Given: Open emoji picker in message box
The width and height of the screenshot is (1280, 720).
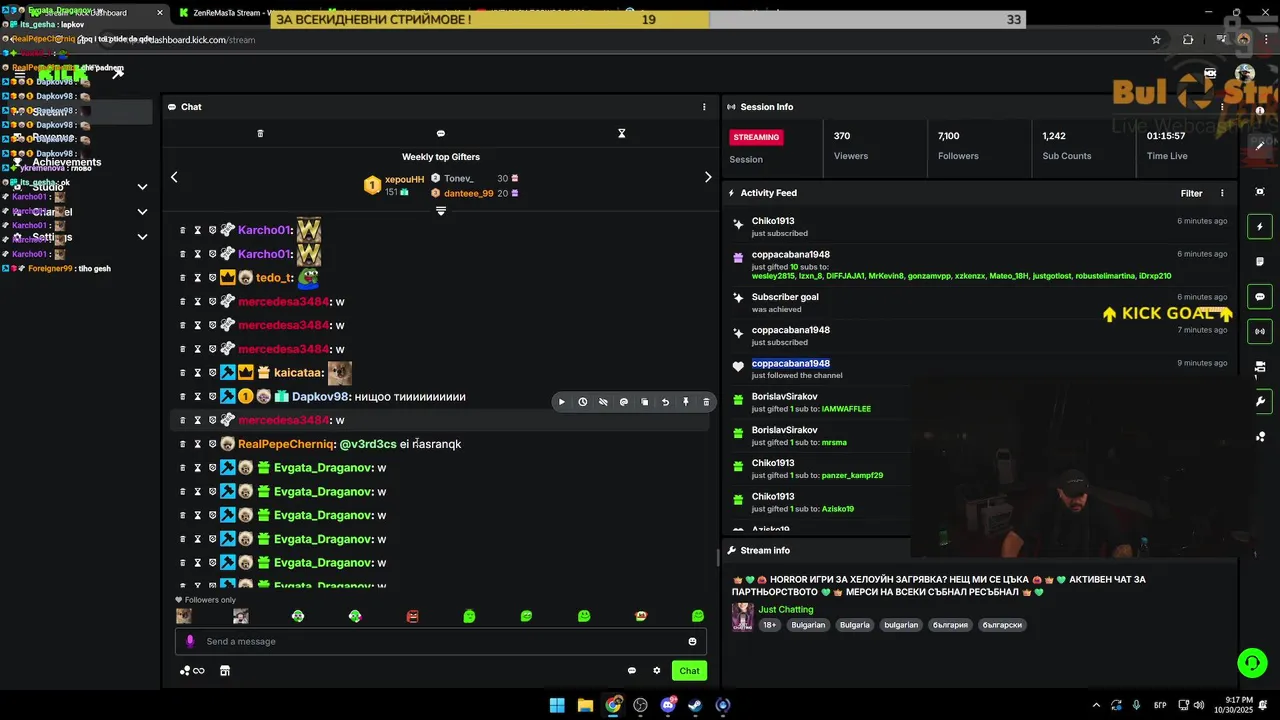Looking at the screenshot, I should (x=692, y=642).
